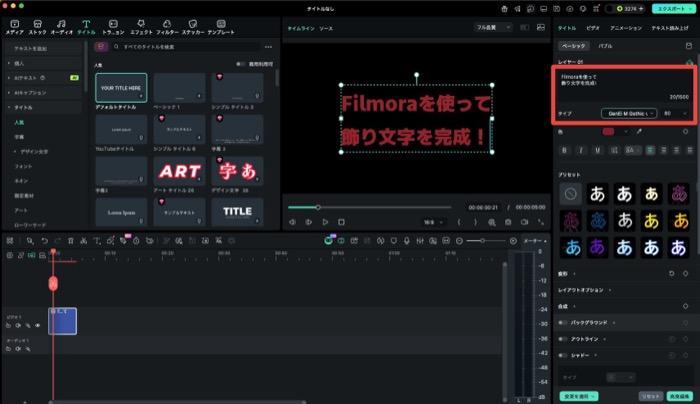The image size is (700, 404).
Task: Open the Stock (ストック) media tab
Action: point(37,27)
